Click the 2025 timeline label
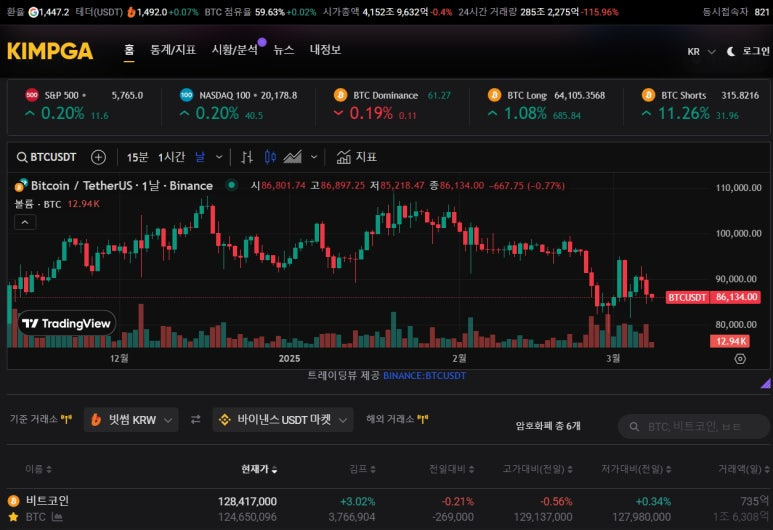The image size is (773, 530). (289, 358)
